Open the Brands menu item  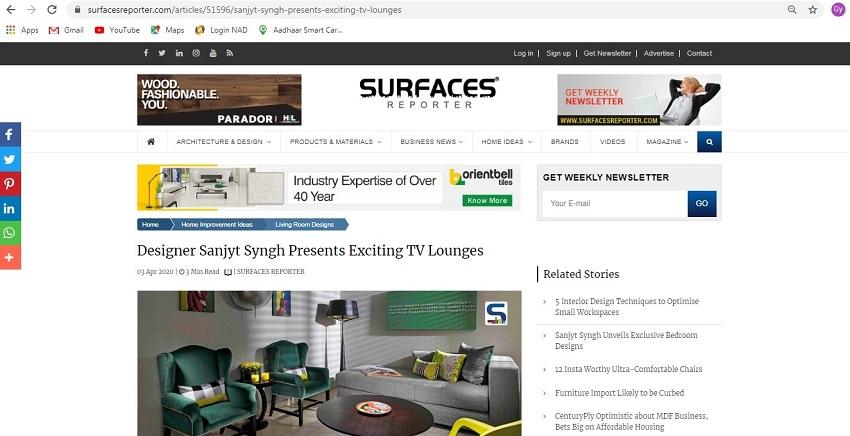point(565,142)
